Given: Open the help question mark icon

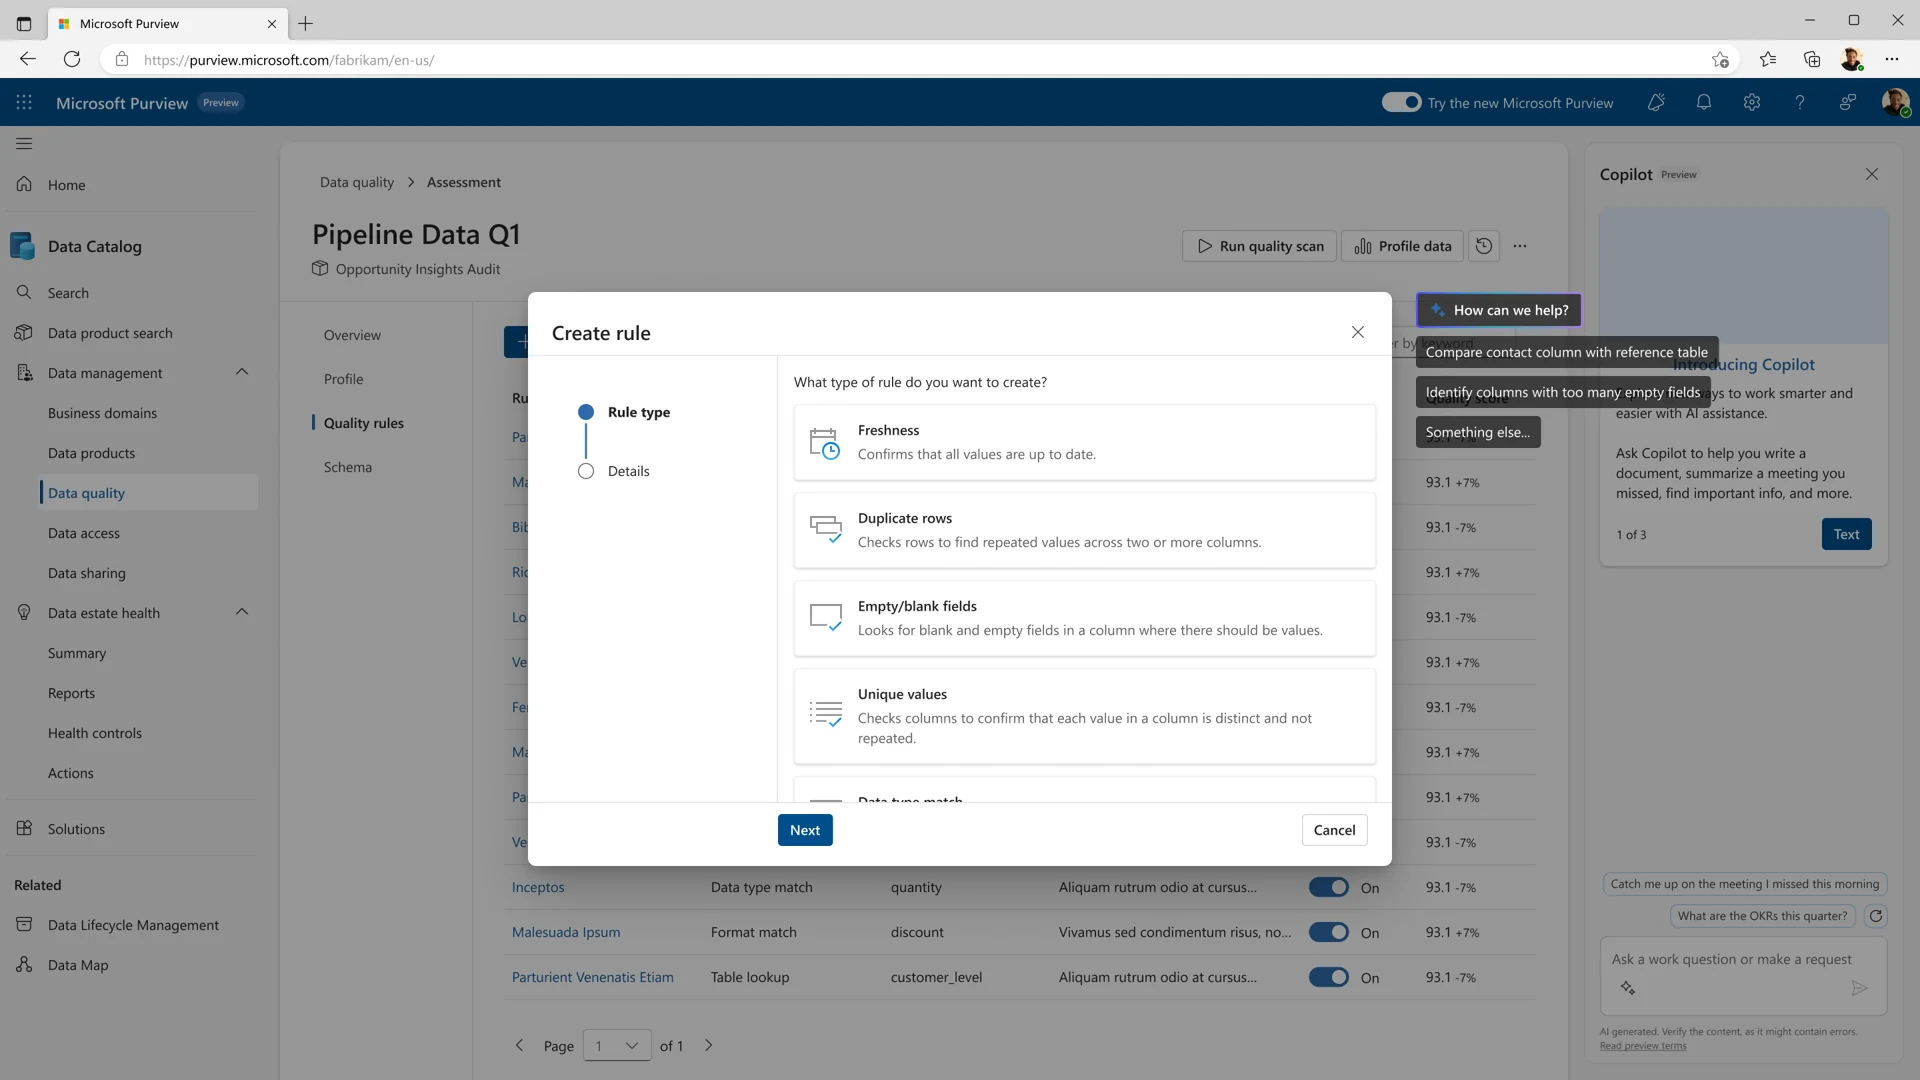Looking at the screenshot, I should 1800,103.
